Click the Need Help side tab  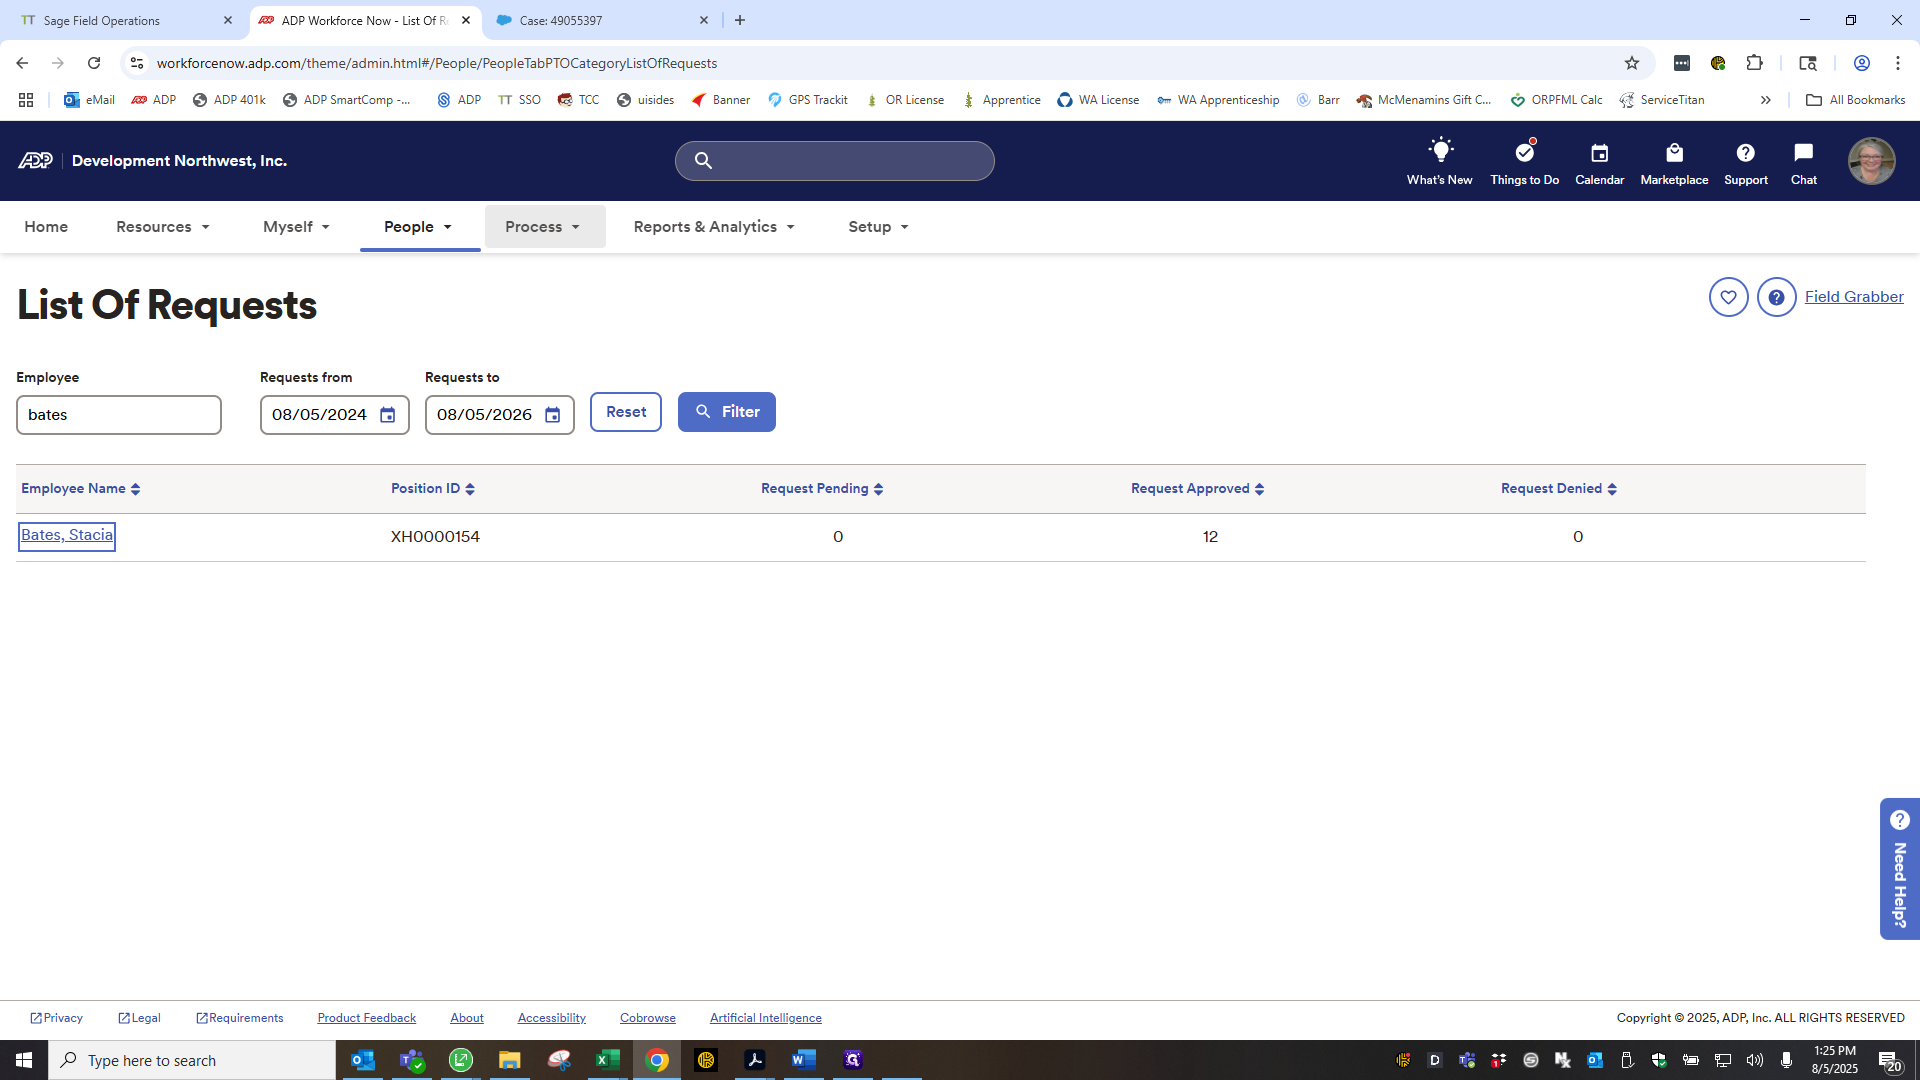(x=1899, y=869)
